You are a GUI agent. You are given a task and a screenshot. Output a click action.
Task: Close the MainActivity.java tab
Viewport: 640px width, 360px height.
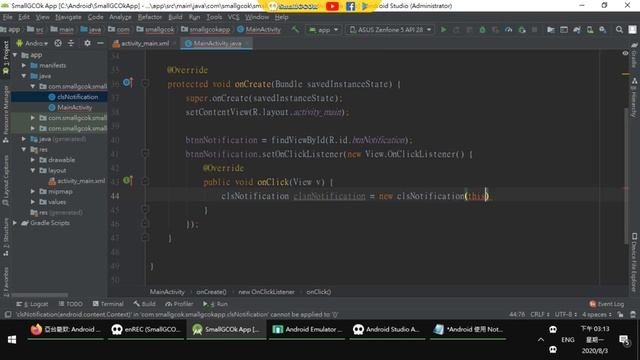(247, 43)
